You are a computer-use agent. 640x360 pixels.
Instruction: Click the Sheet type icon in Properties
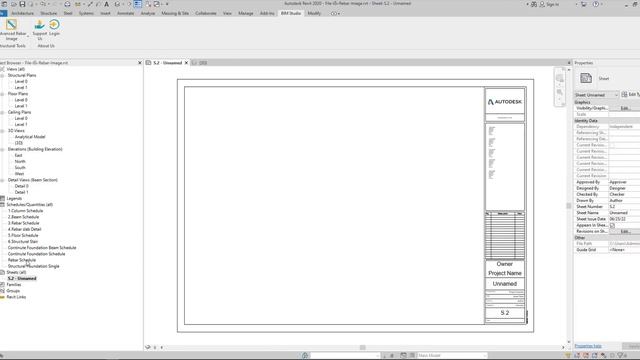click(586, 78)
